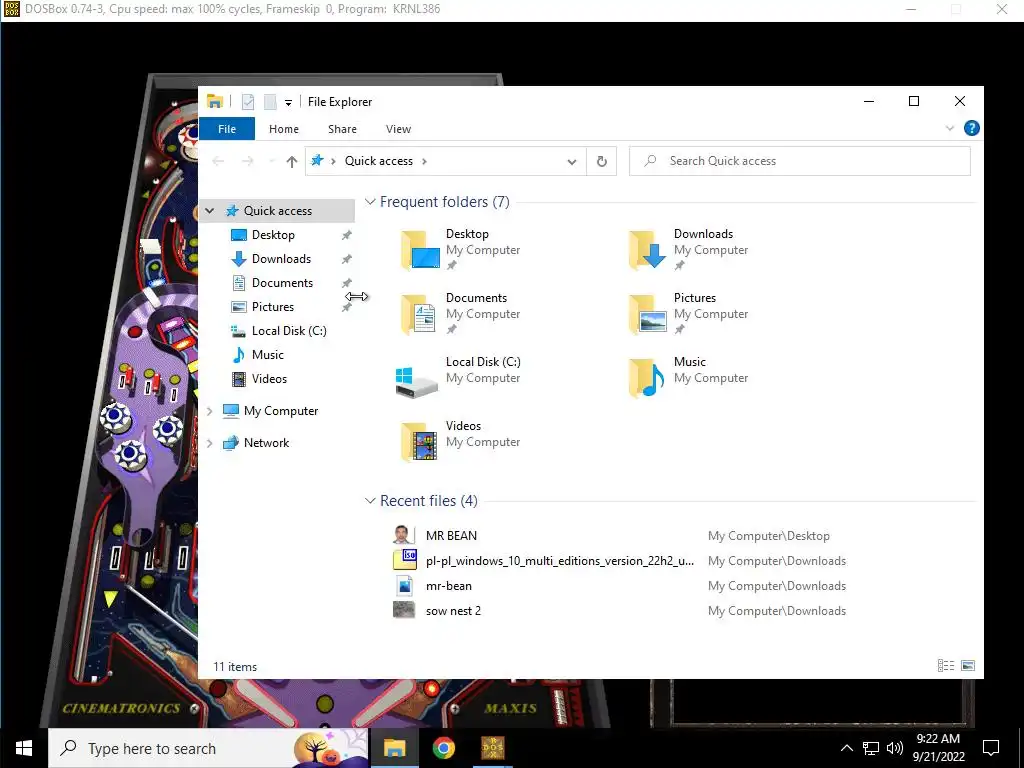
Task: Open the notification center icon
Action: pos(991,748)
